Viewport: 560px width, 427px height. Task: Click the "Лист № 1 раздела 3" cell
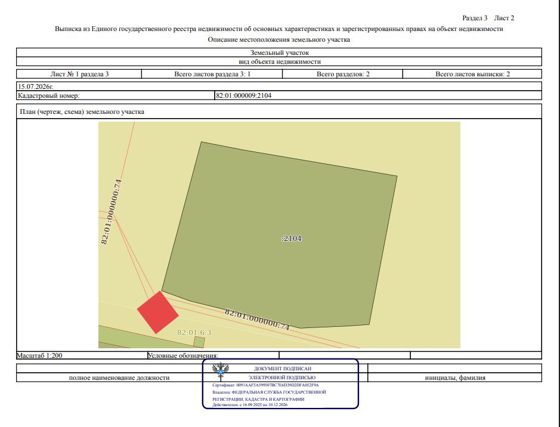[79, 74]
